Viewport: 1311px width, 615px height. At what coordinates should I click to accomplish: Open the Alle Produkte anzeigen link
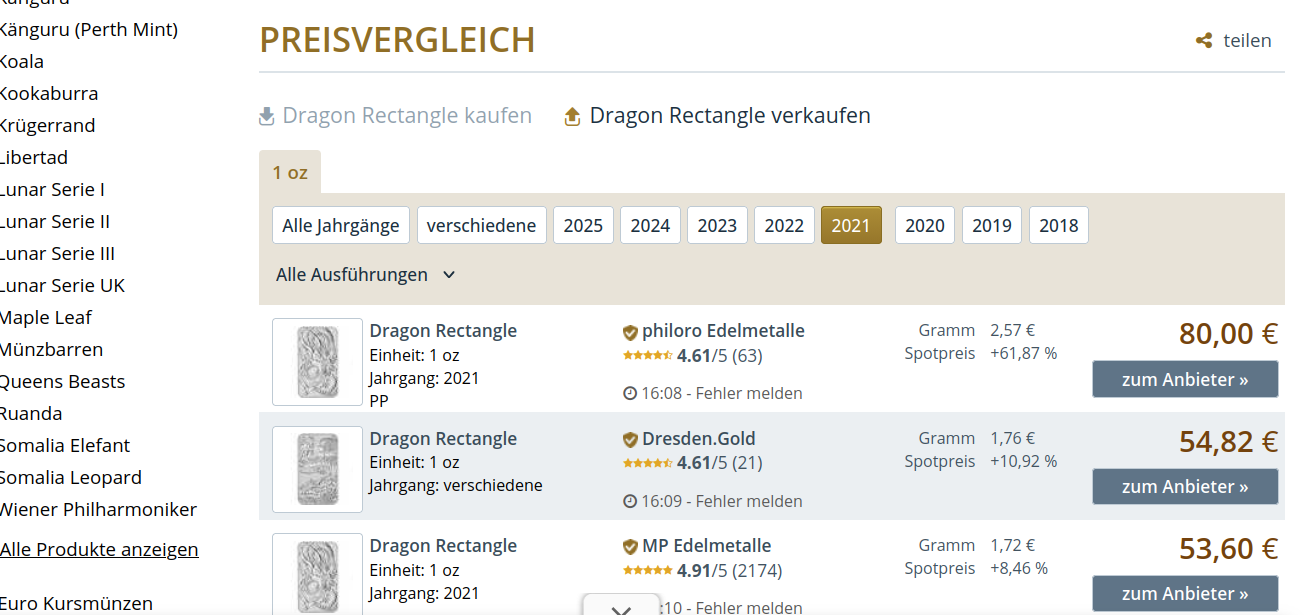coord(99,549)
